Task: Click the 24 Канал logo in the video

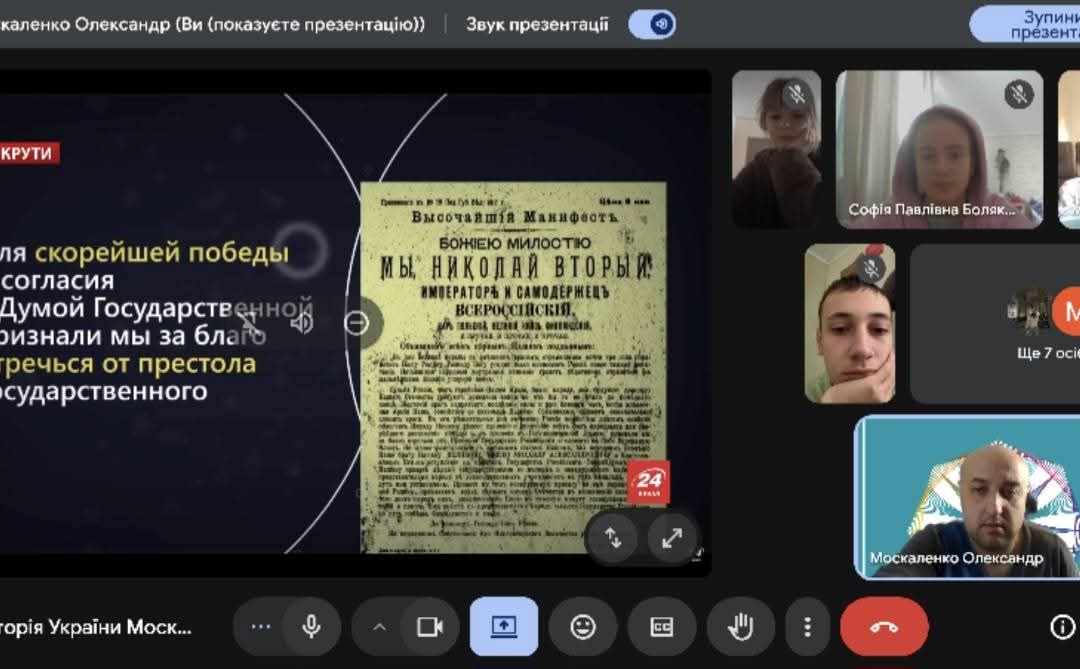Action: [x=648, y=481]
